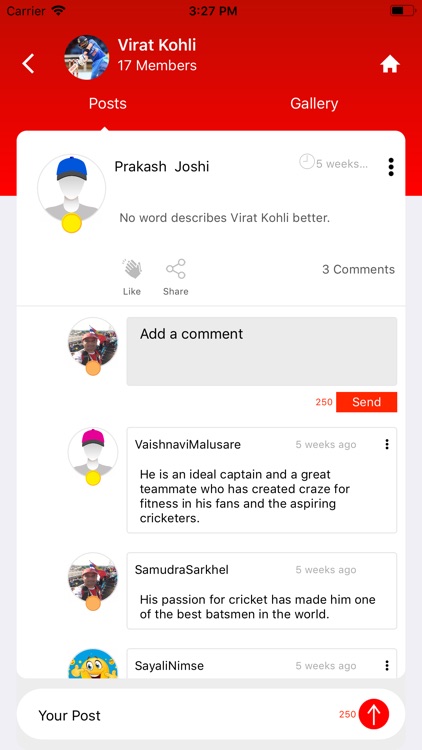
Task: Open the 3 Comments link
Action: tap(358, 269)
